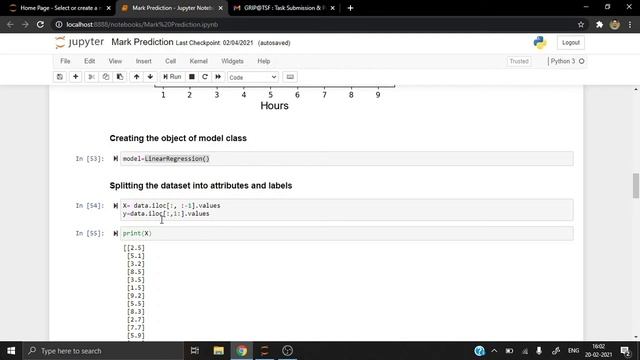Click the localhost address bar
This screenshot has width=640, height=360.
point(318,24)
